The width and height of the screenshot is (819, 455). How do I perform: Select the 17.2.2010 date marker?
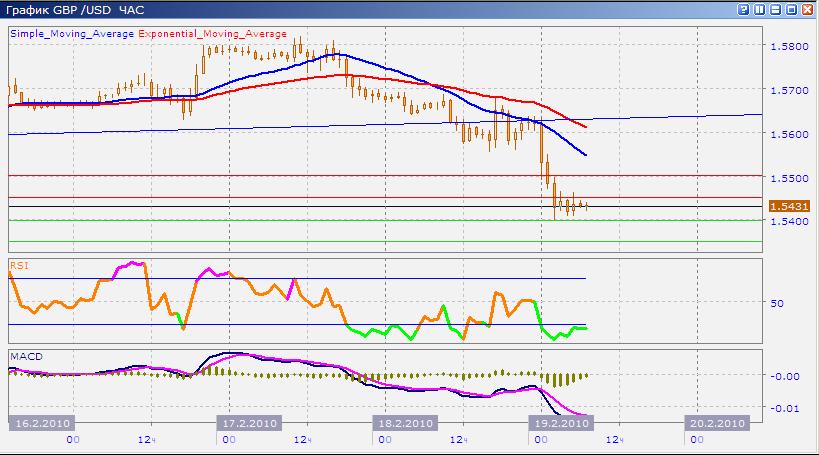[246, 423]
